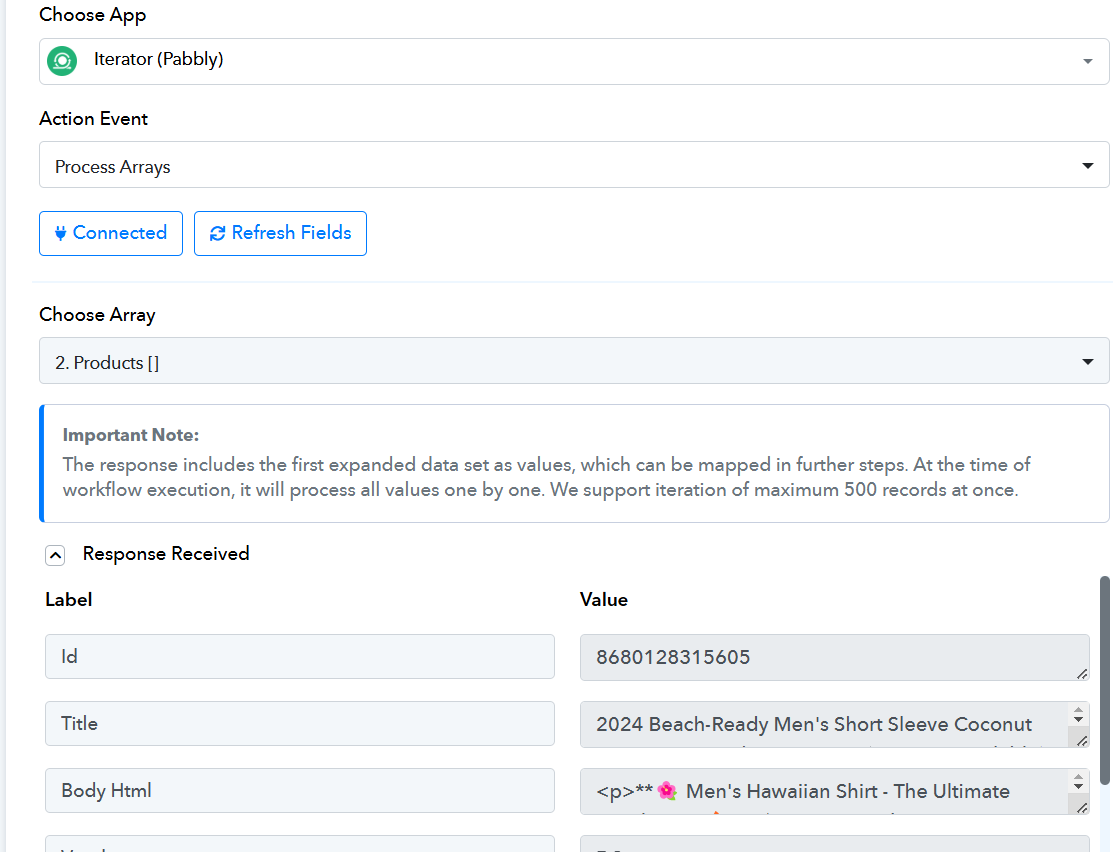Click the Response Received heading text
The width and height of the screenshot is (1113, 852).
(166, 554)
